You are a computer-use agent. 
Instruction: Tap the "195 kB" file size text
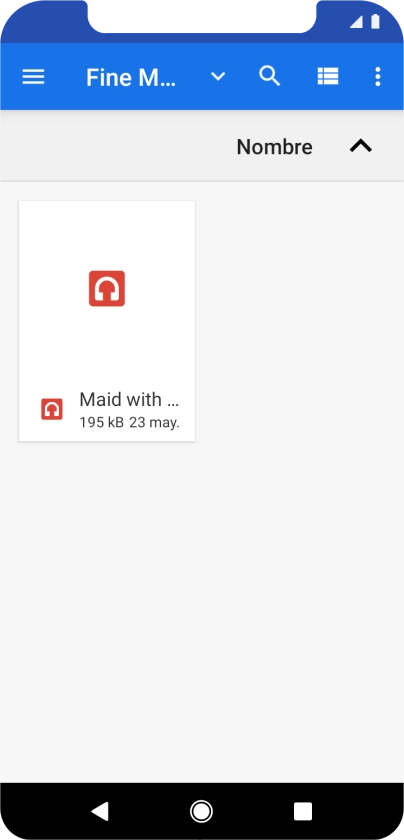click(x=101, y=423)
